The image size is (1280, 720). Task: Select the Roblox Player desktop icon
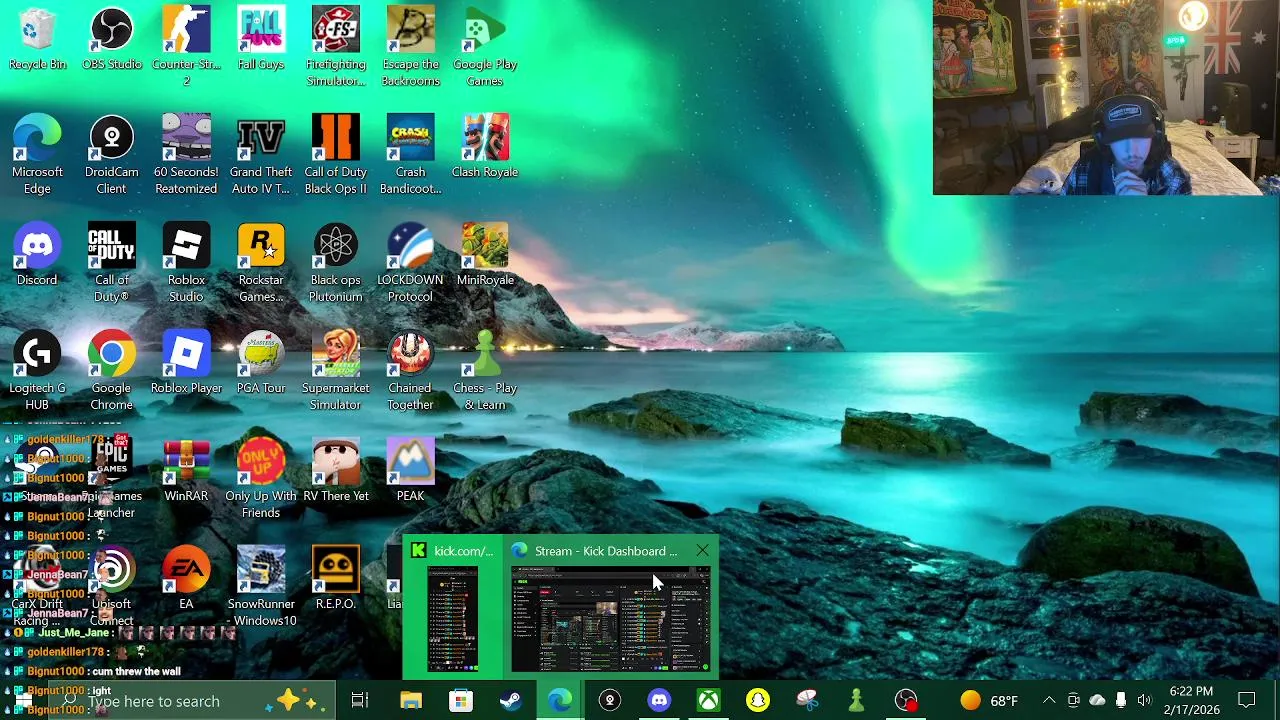(186, 364)
